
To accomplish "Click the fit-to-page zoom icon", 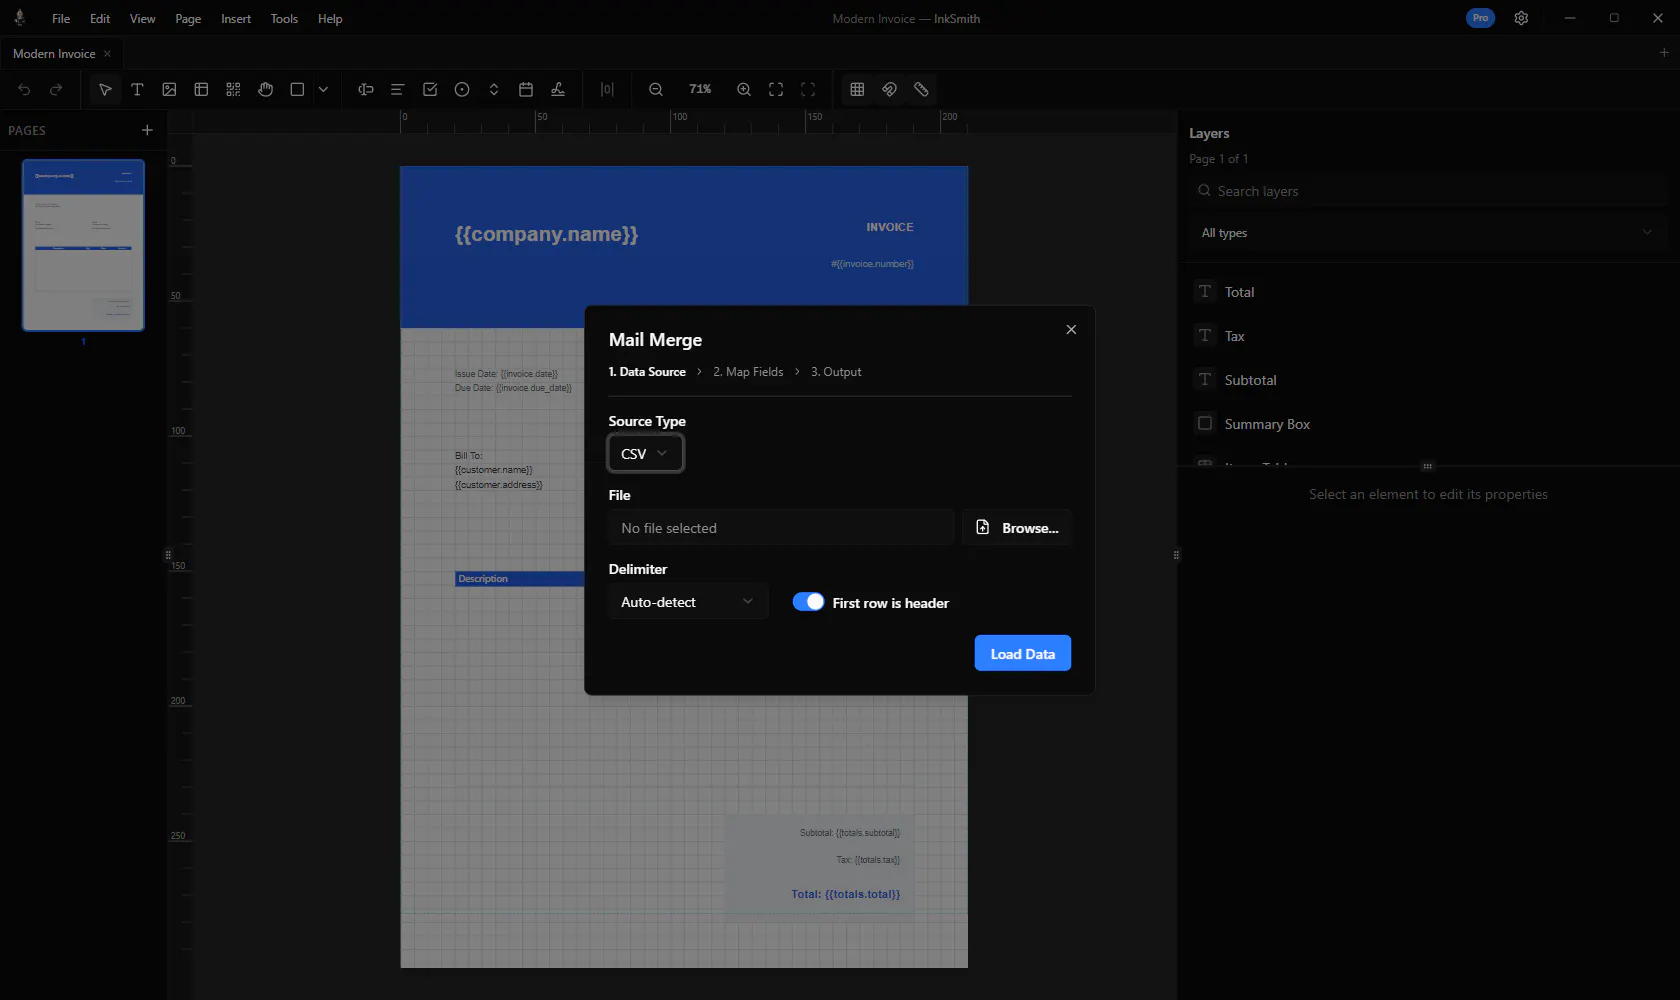I will pyautogui.click(x=776, y=90).
